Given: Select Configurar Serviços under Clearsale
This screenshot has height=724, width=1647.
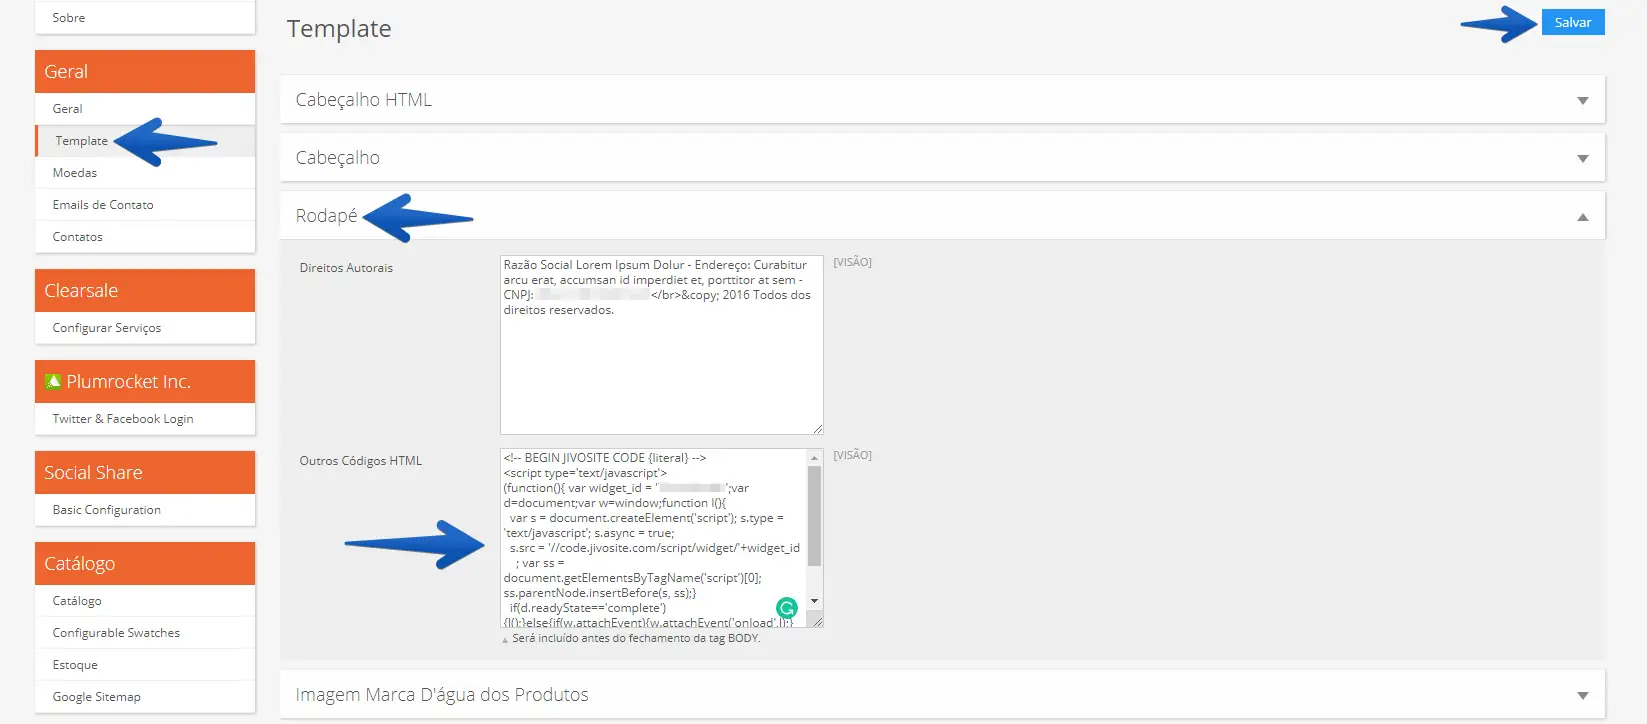Looking at the screenshot, I should pyautogui.click(x=107, y=328).
